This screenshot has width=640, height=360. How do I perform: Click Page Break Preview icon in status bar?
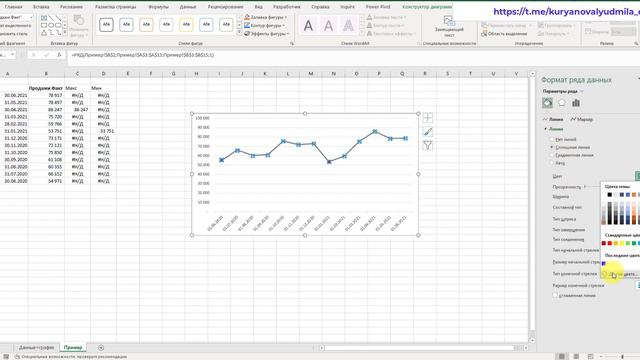coord(590,357)
